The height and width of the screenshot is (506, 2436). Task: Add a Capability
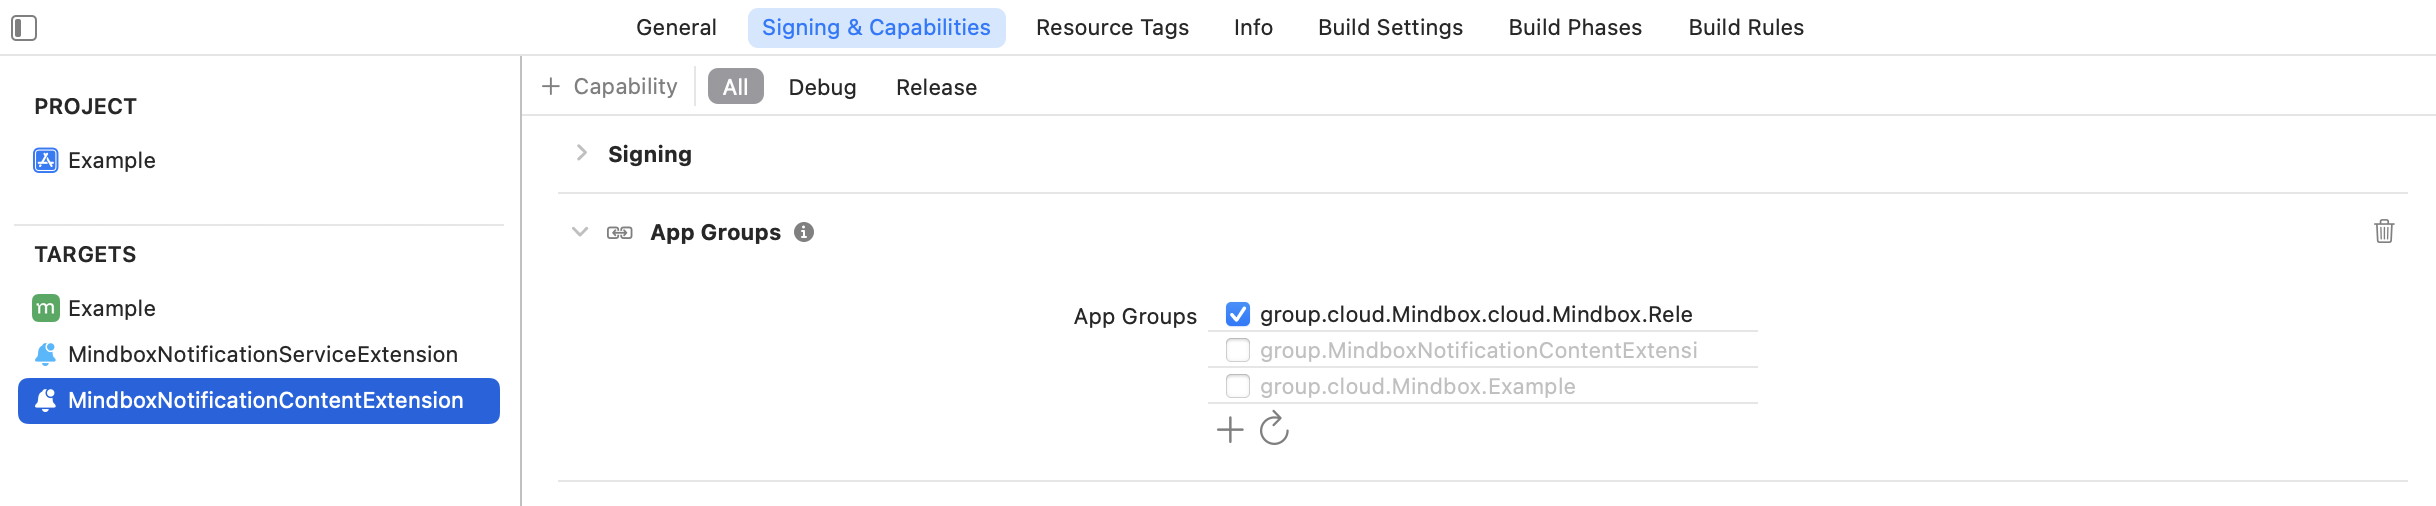[x=609, y=87]
